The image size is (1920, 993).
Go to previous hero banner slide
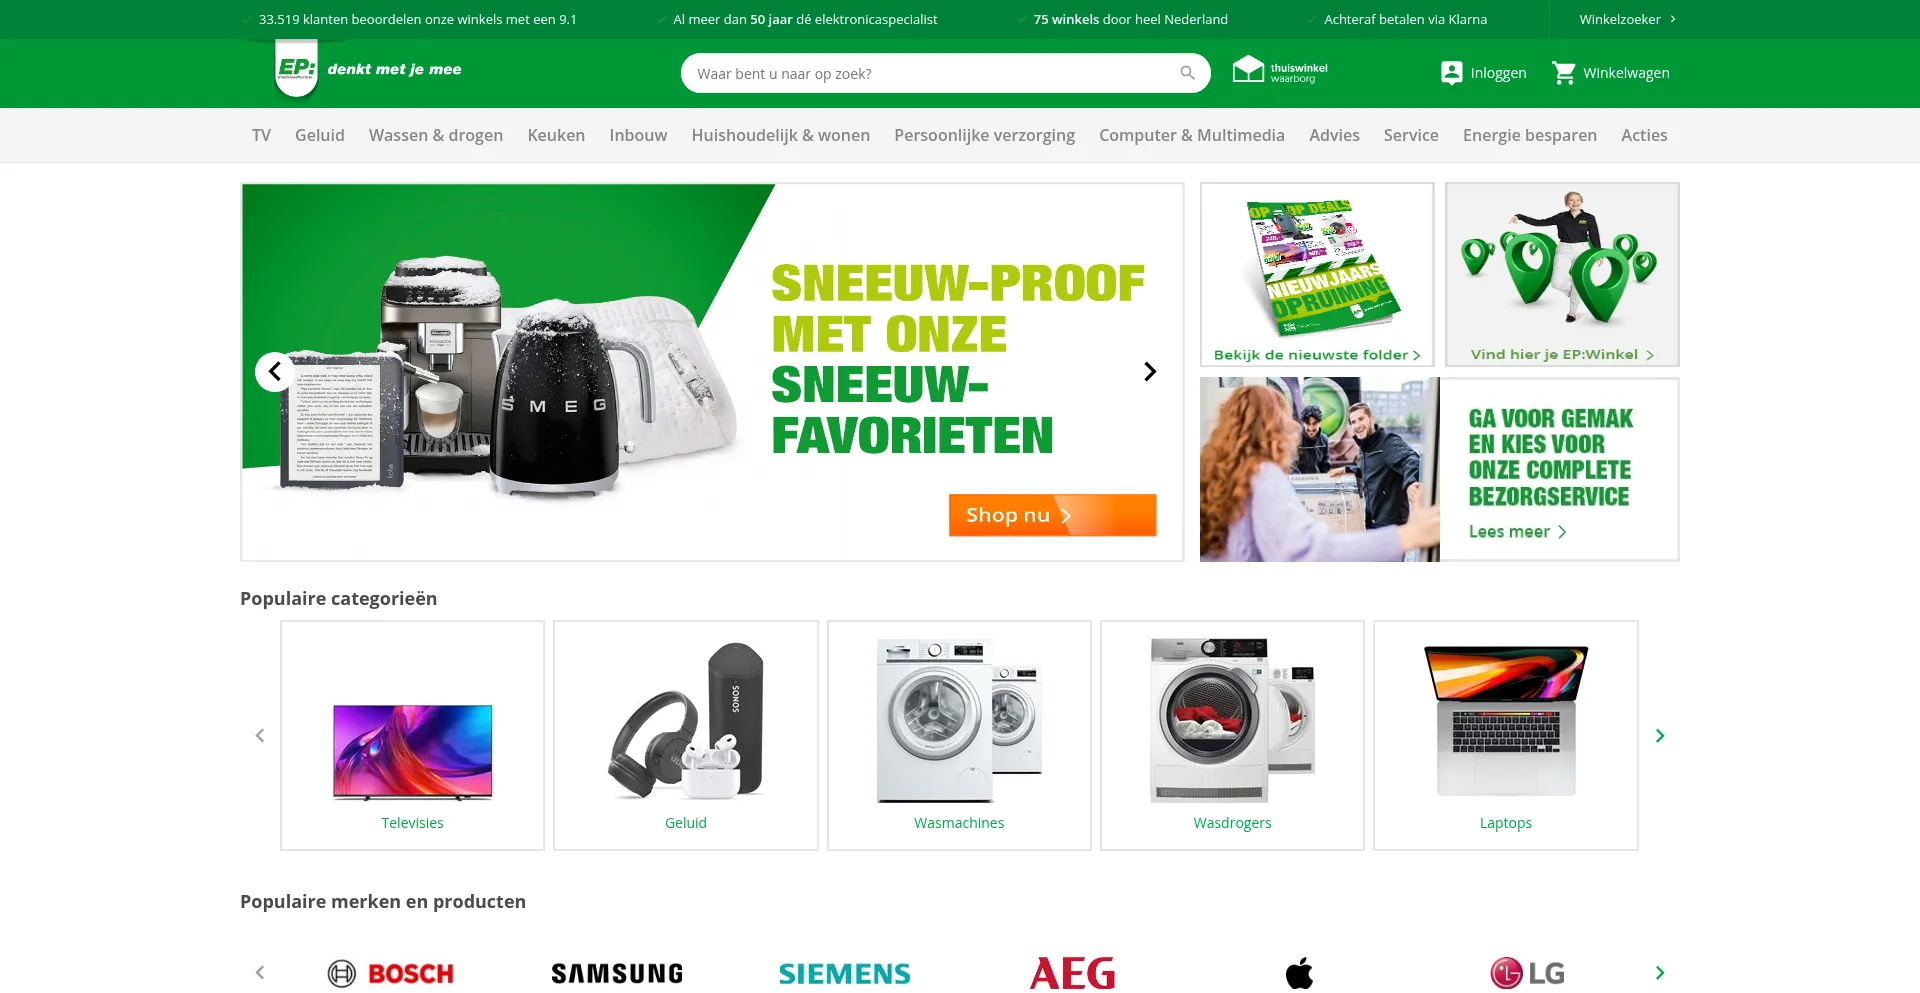(275, 372)
